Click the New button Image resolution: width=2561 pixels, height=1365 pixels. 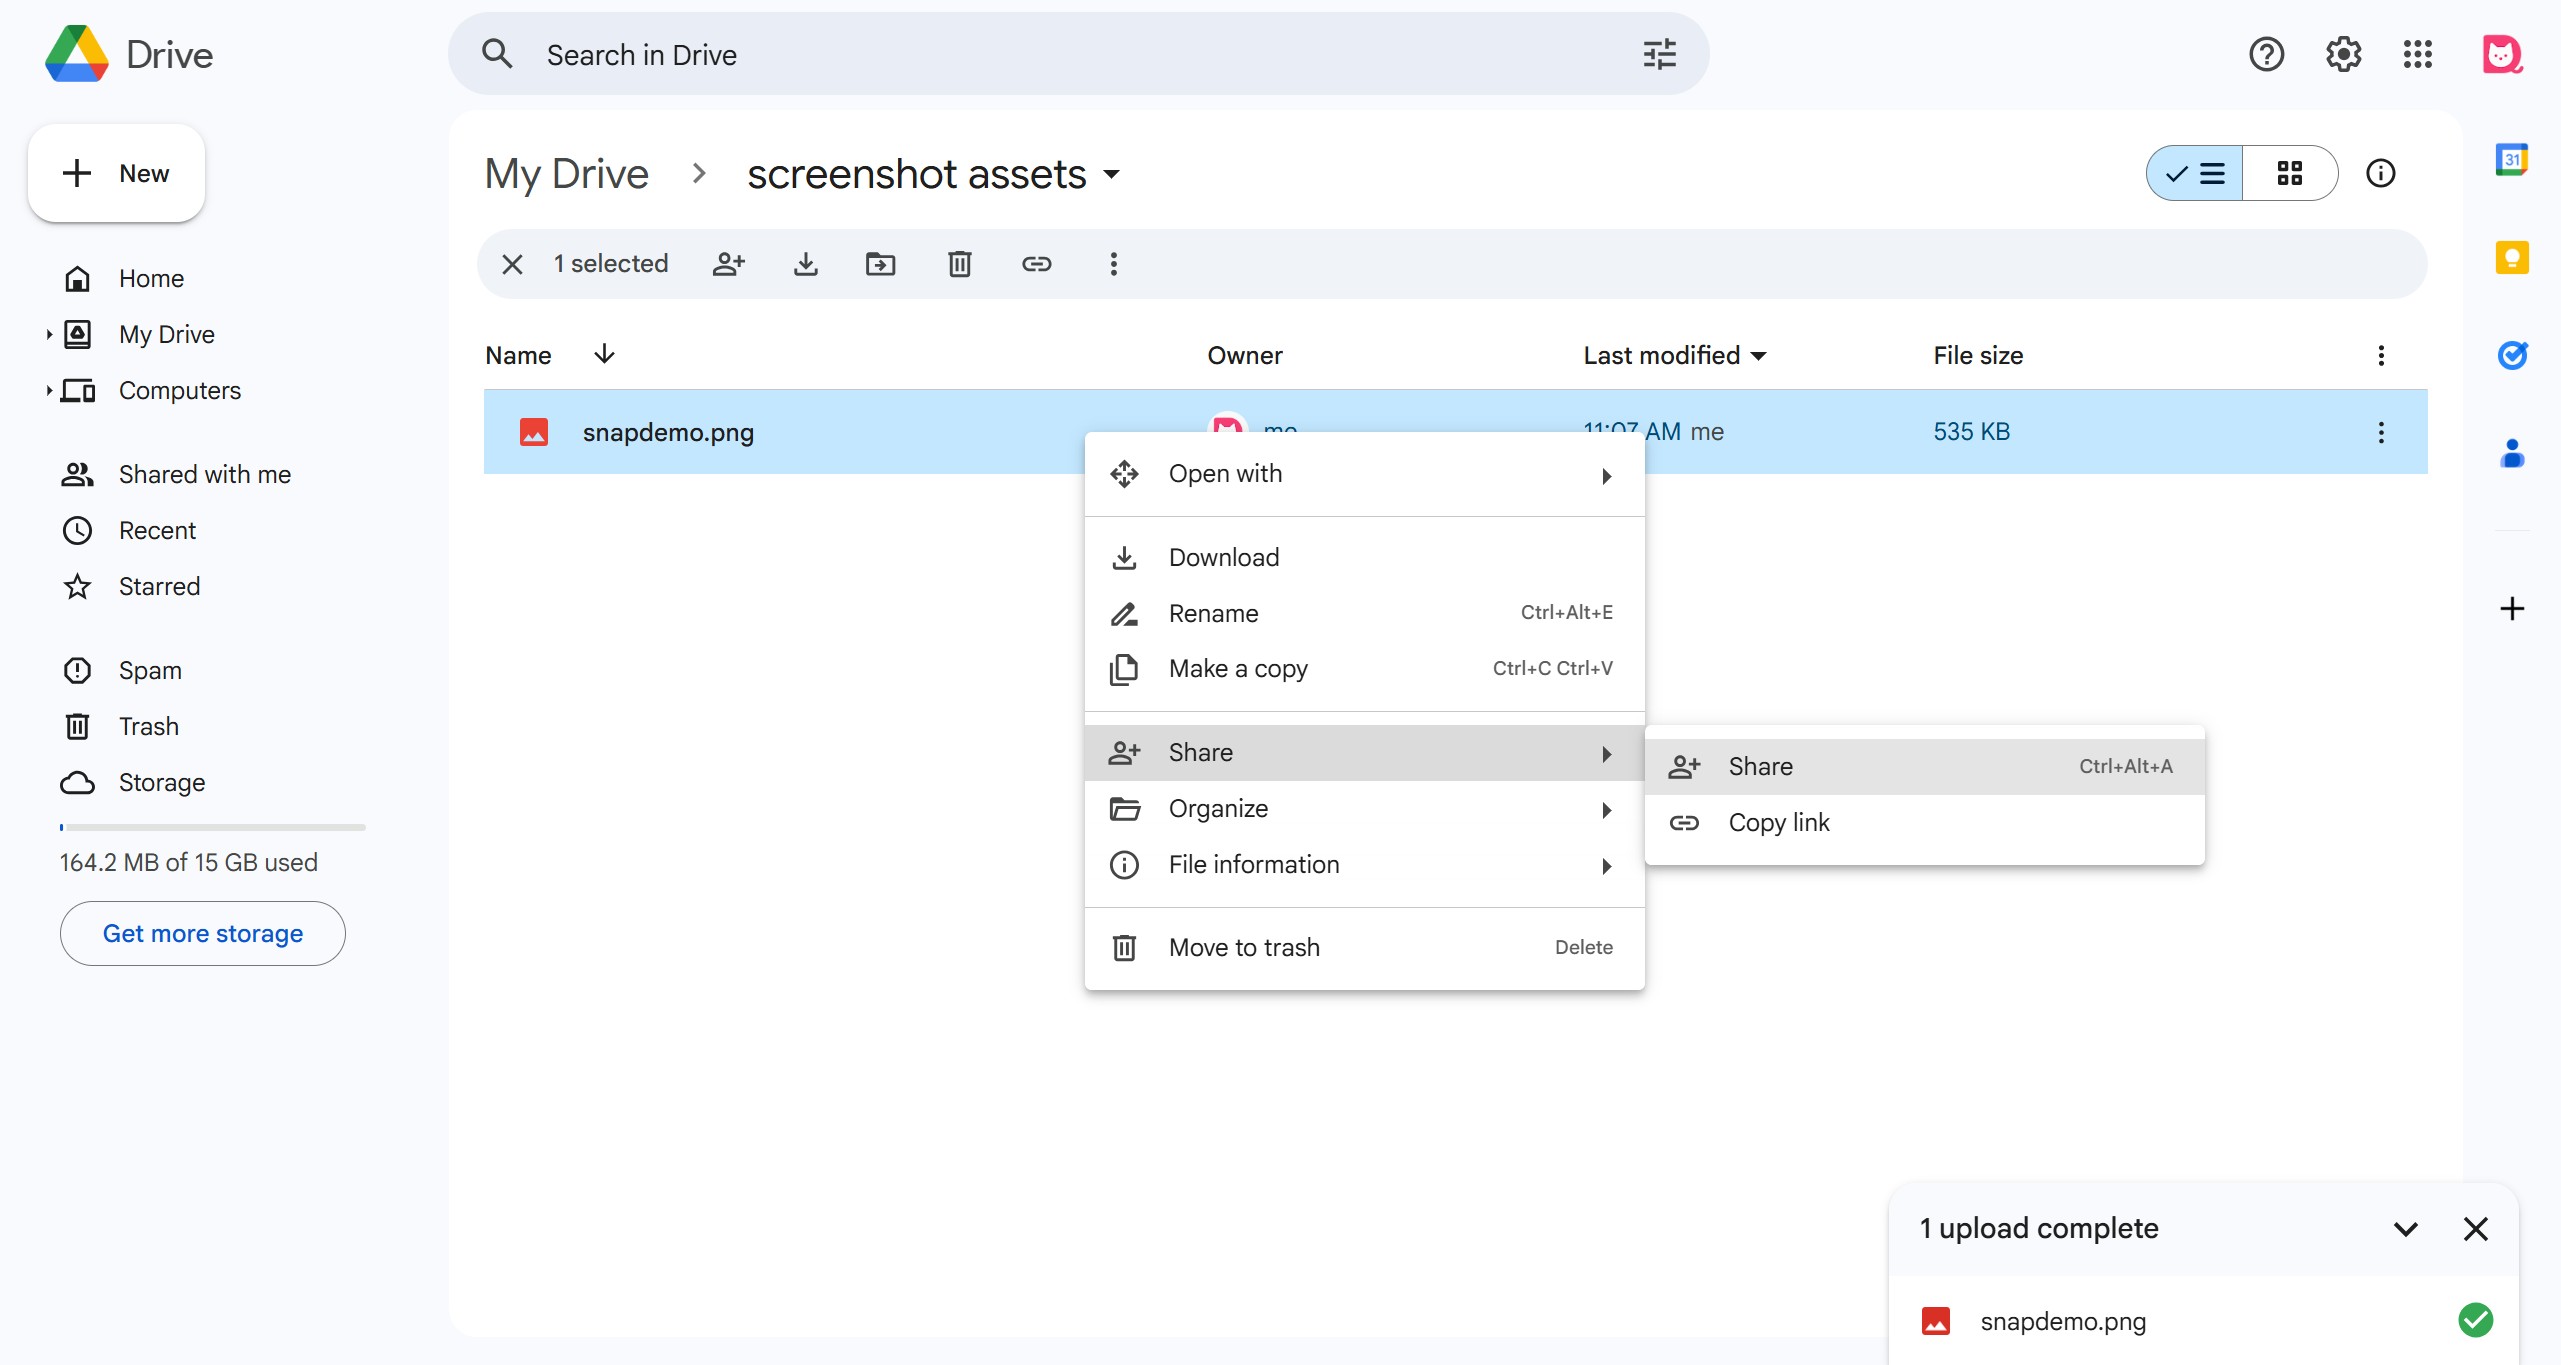coord(116,173)
